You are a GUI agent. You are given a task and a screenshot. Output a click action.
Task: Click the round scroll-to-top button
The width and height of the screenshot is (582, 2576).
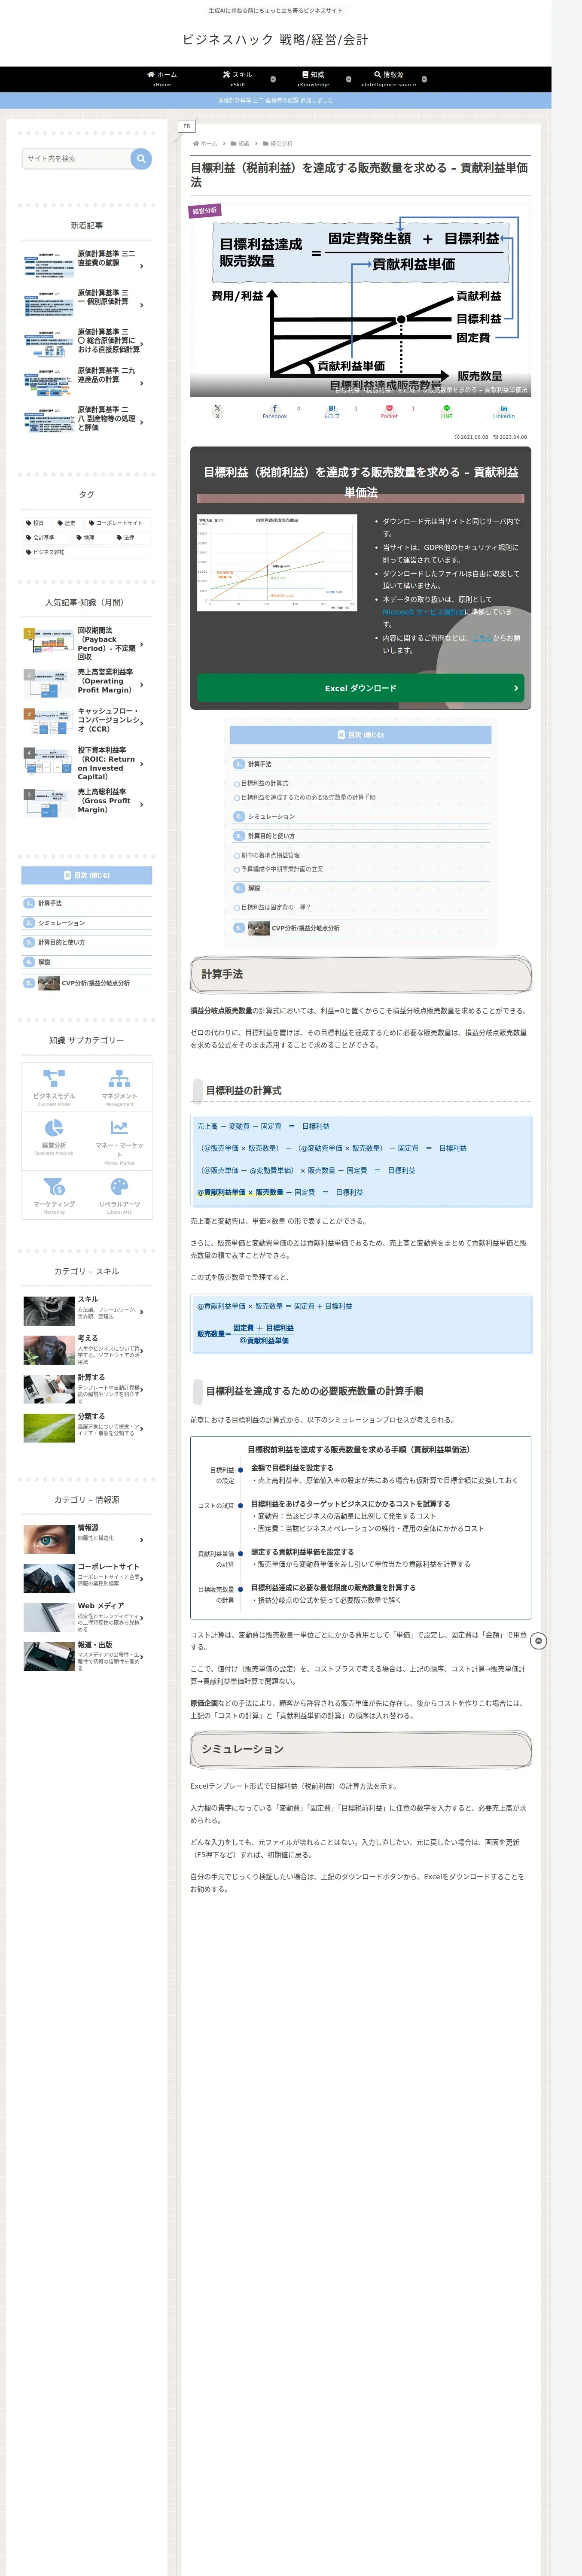click(x=538, y=1641)
